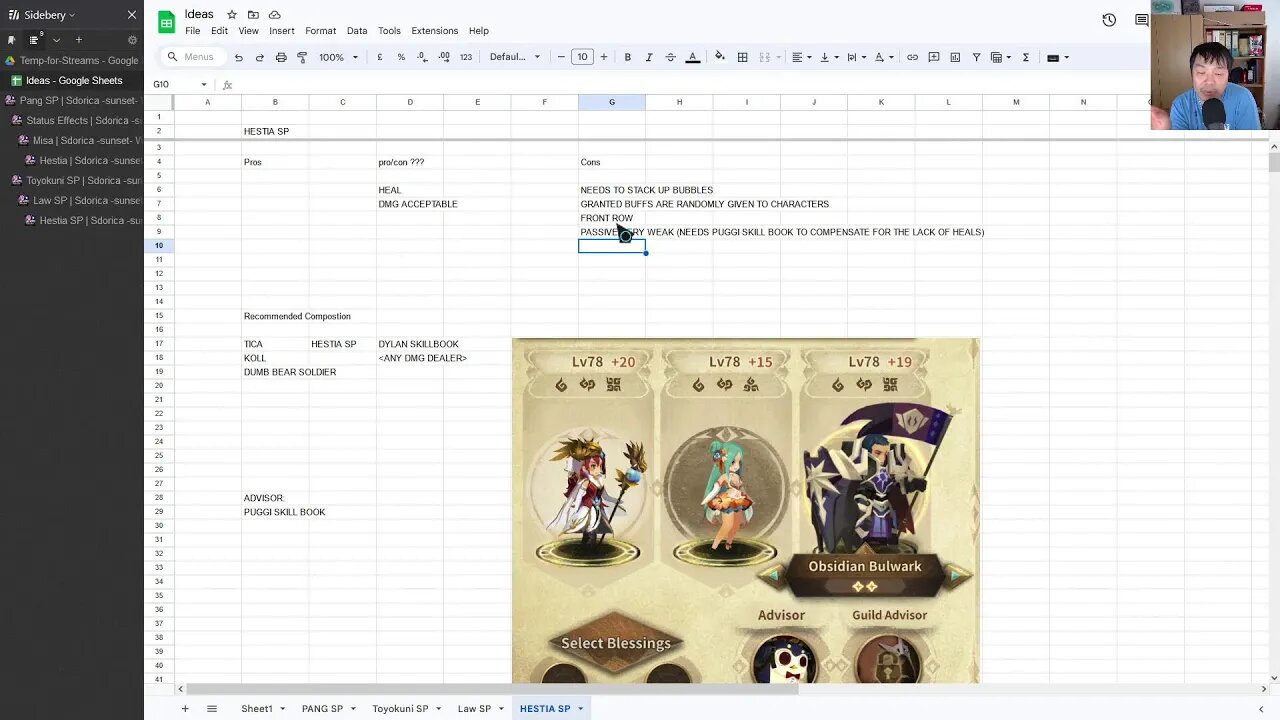Select the Paint format roller tool
The width and height of the screenshot is (1280, 720).
click(x=302, y=57)
